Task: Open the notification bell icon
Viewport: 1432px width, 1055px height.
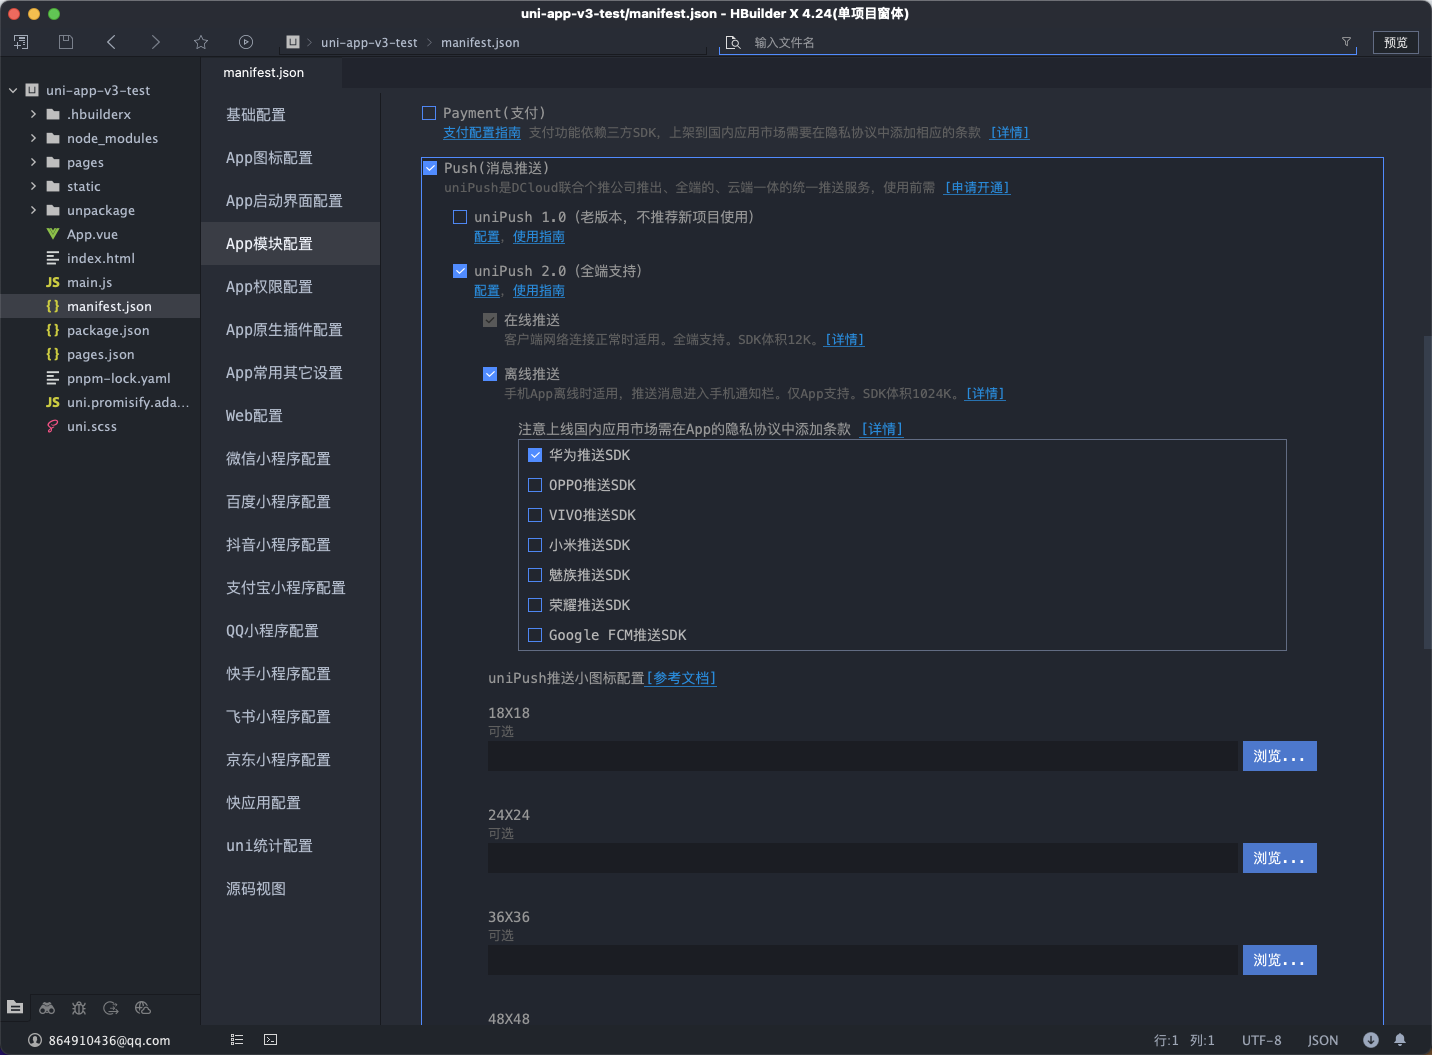Action: (1400, 1040)
